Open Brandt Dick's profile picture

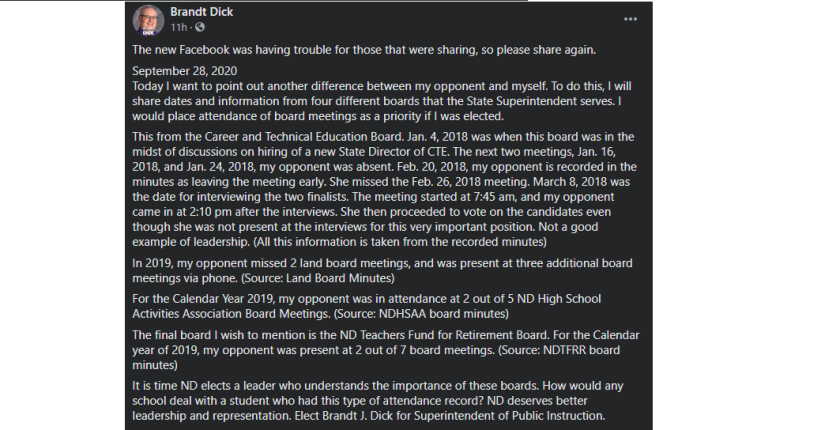pyautogui.click(x=148, y=20)
